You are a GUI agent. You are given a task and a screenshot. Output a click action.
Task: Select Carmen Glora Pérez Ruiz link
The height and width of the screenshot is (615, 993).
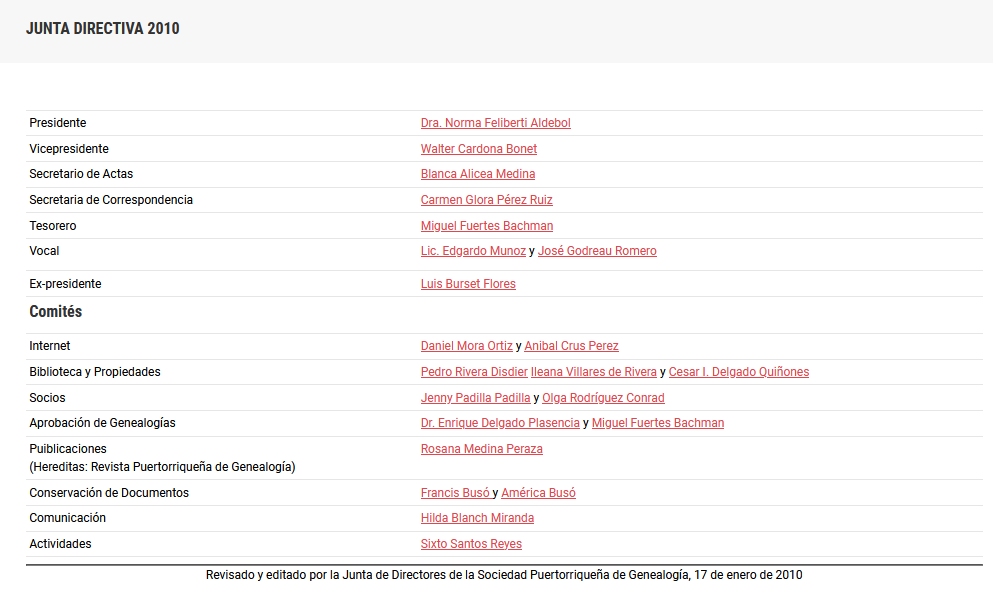coord(486,200)
